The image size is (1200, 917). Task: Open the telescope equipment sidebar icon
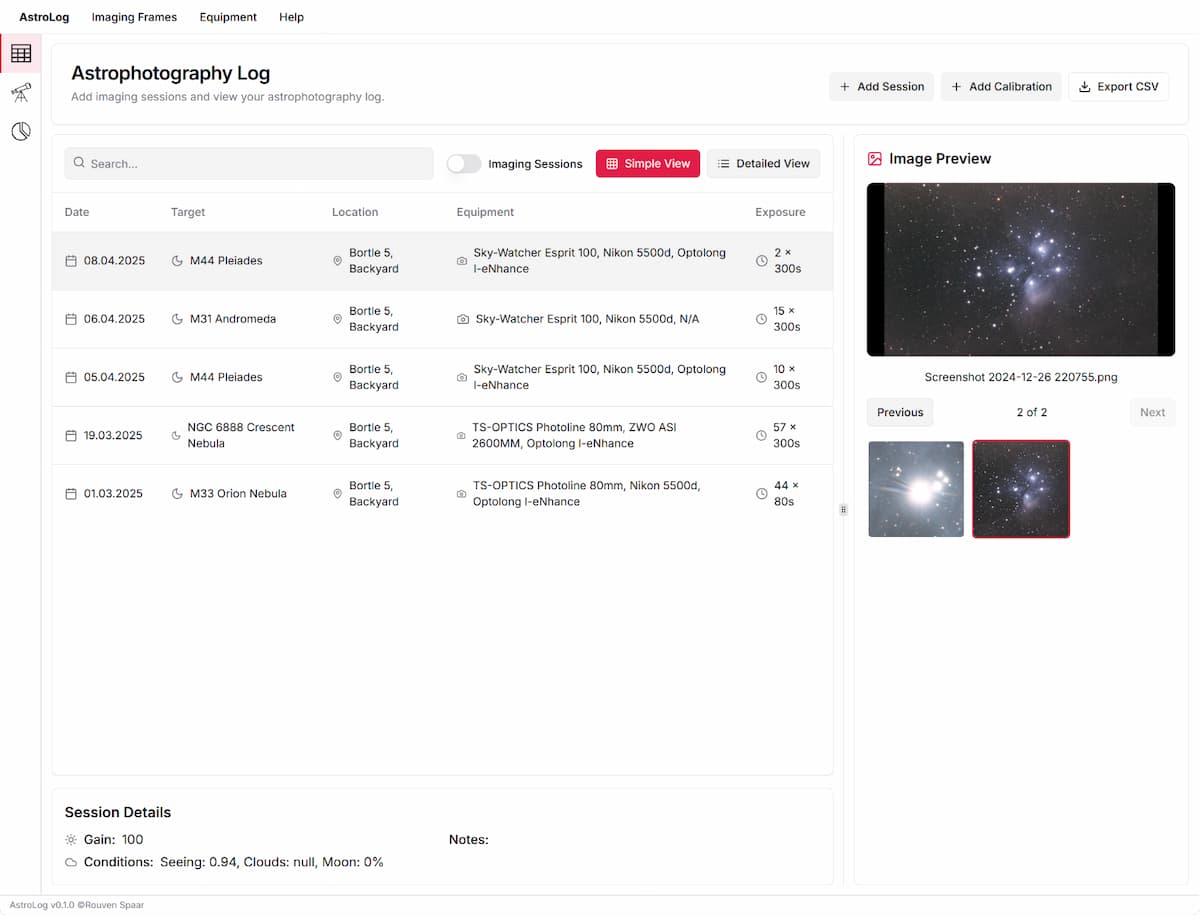point(21,93)
